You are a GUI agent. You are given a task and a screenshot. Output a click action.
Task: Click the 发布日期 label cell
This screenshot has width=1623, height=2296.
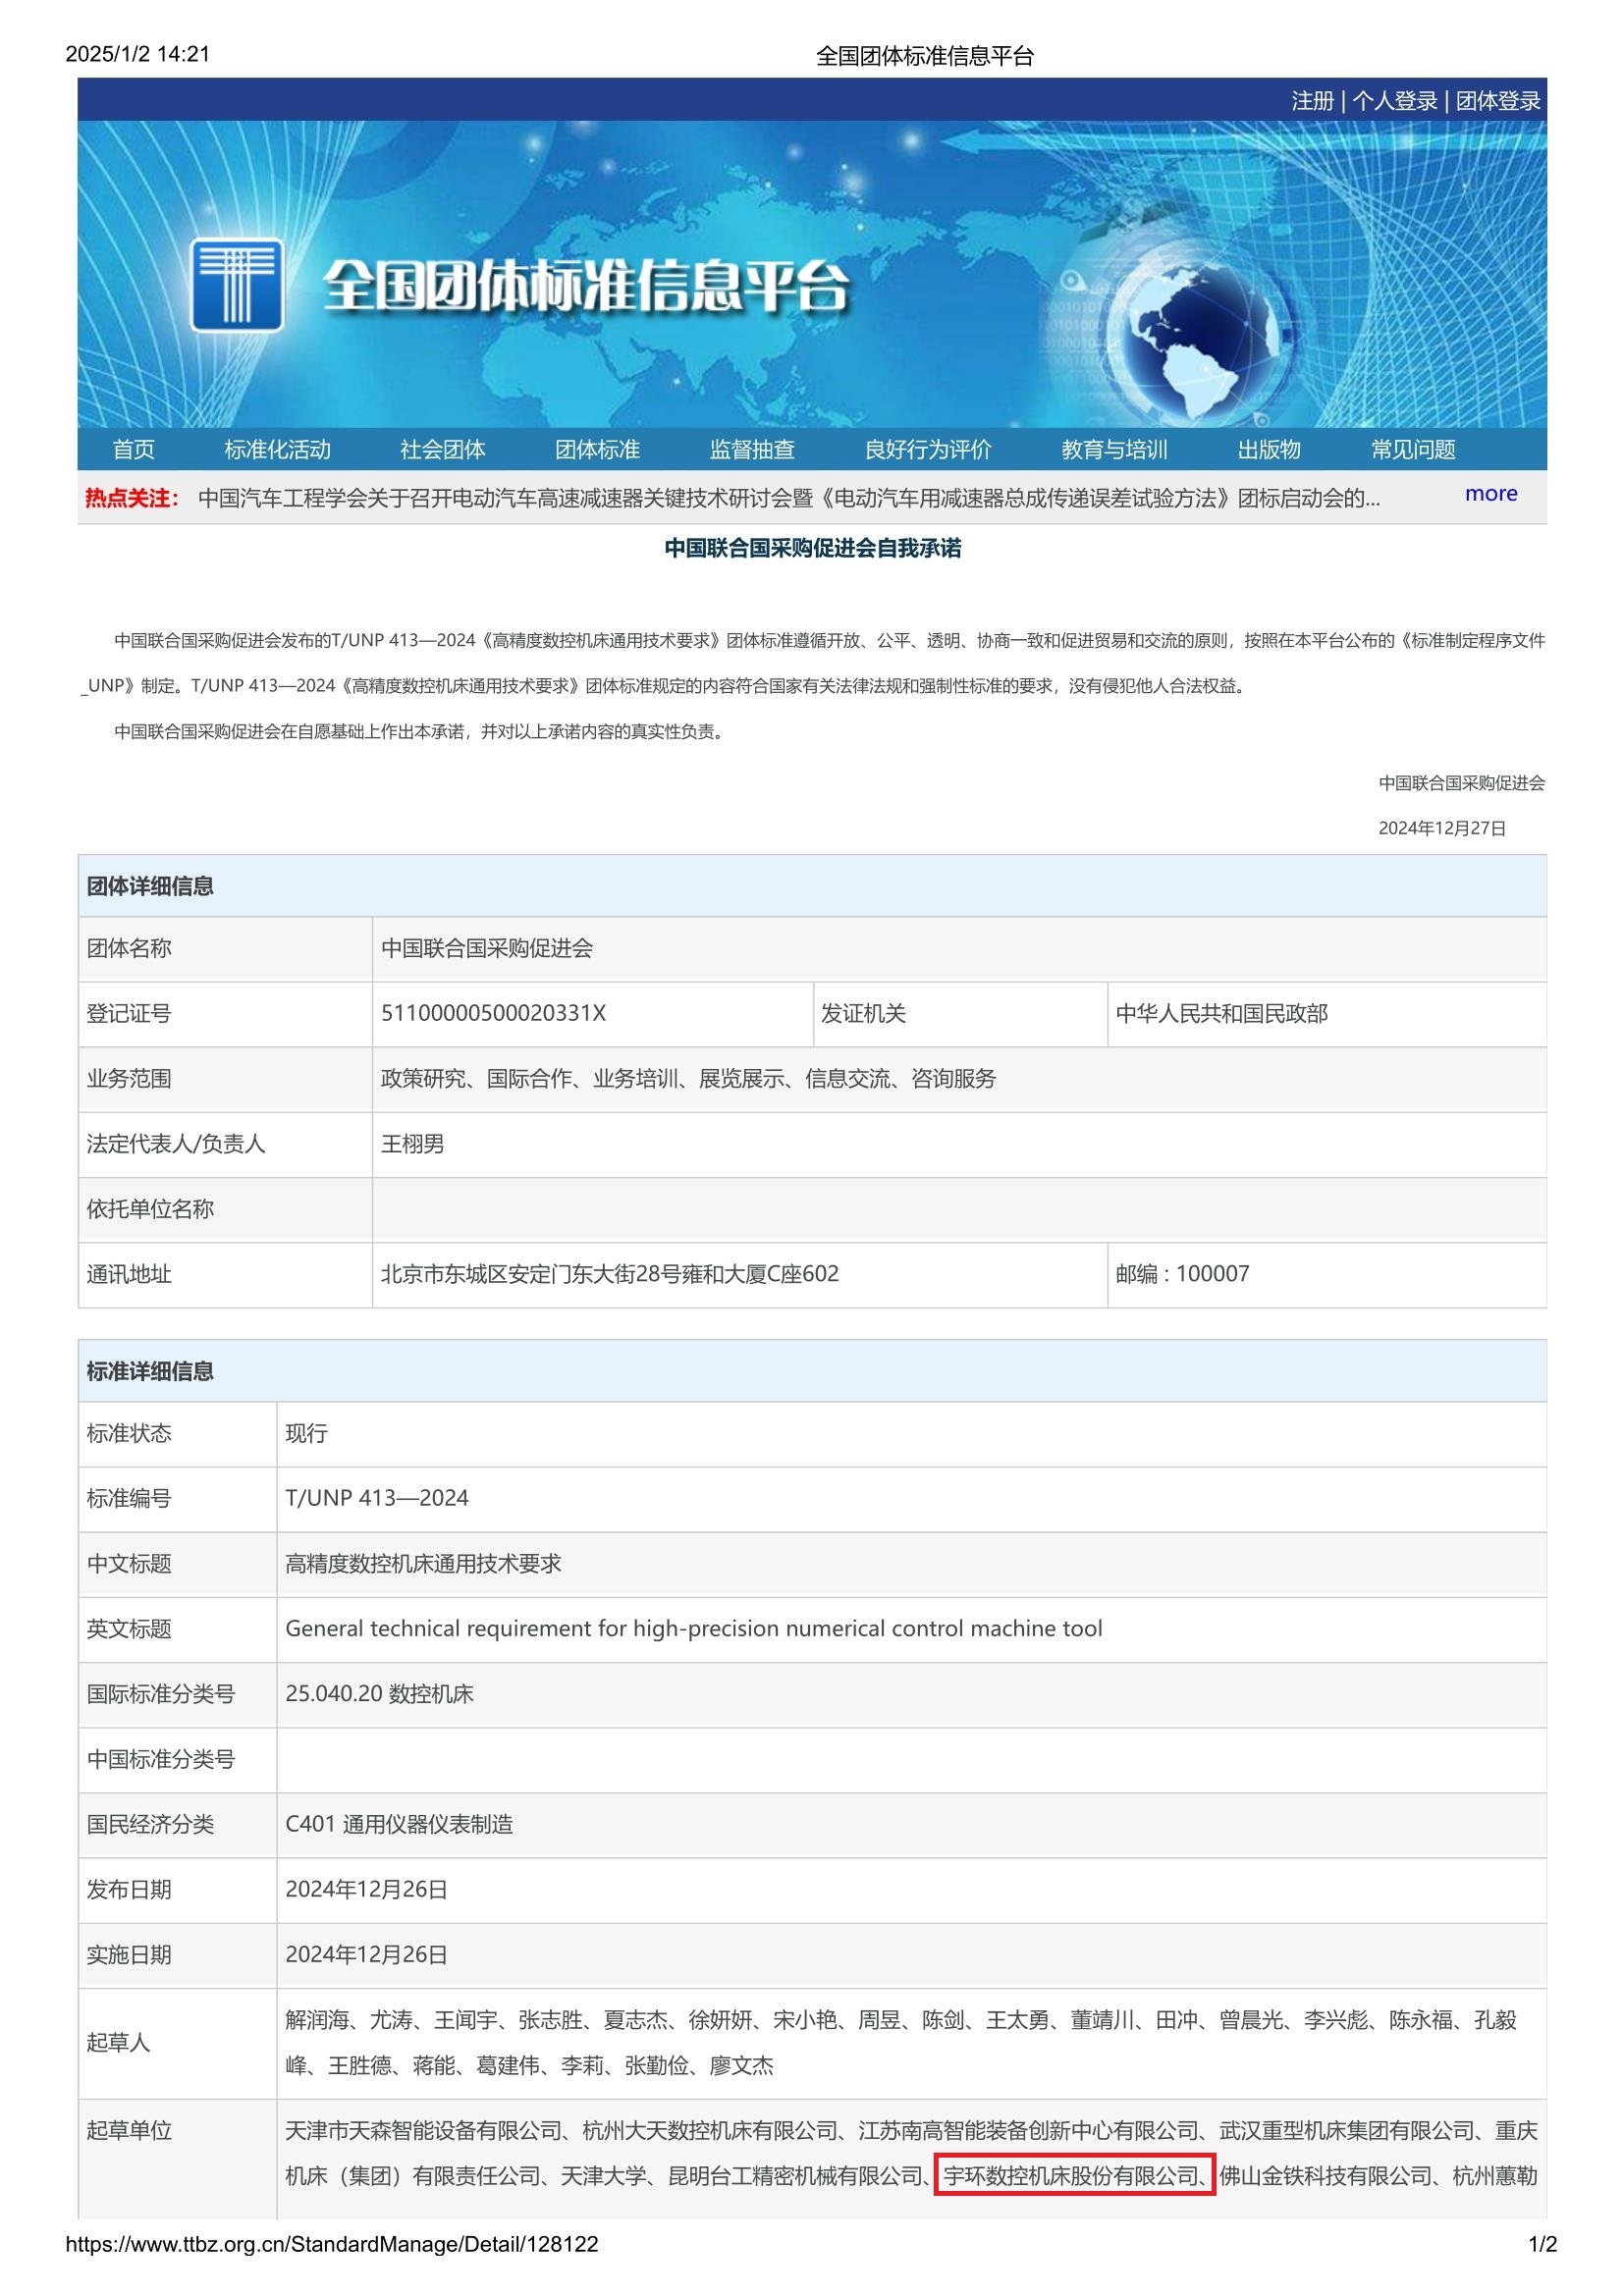tap(178, 1889)
